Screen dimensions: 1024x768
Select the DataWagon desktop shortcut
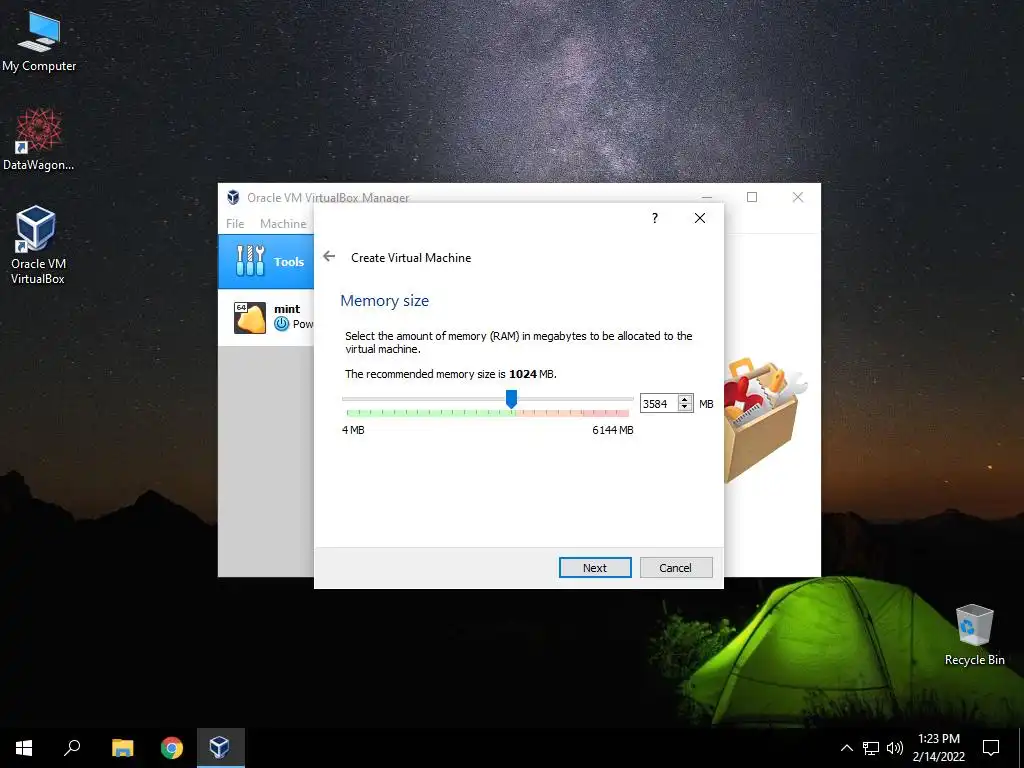pyautogui.click(x=39, y=139)
